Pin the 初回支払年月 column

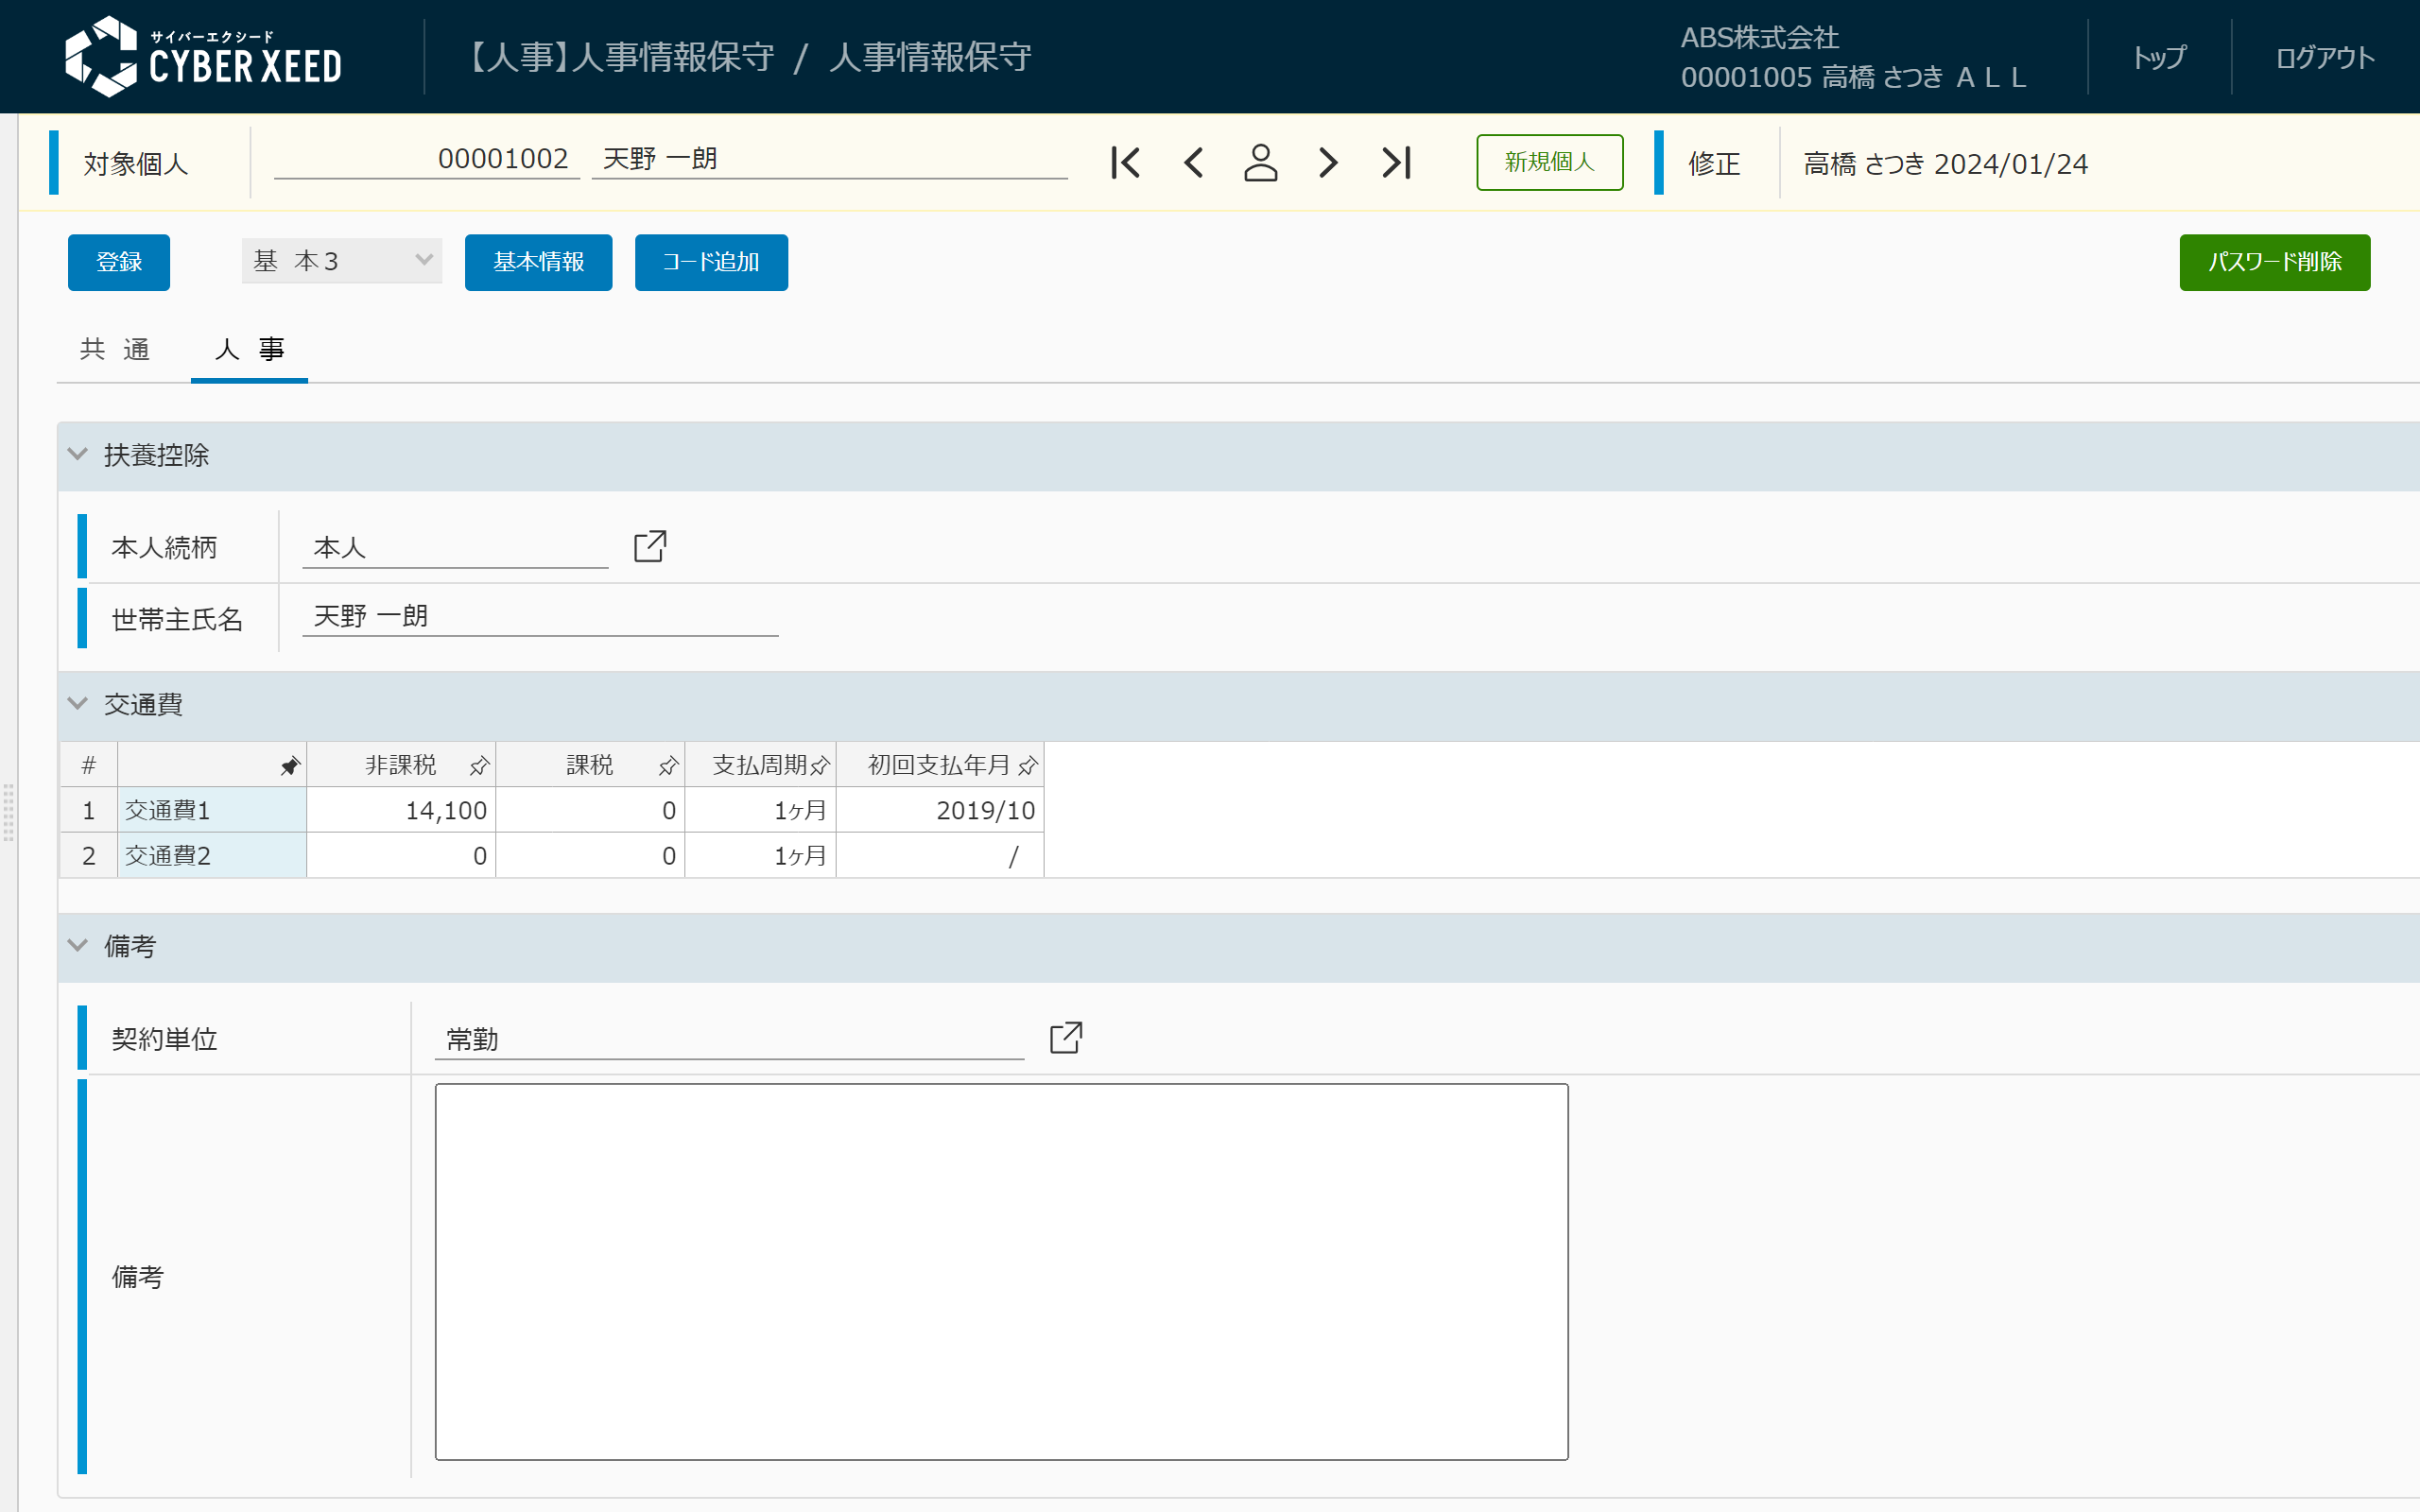coord(1028,766)
